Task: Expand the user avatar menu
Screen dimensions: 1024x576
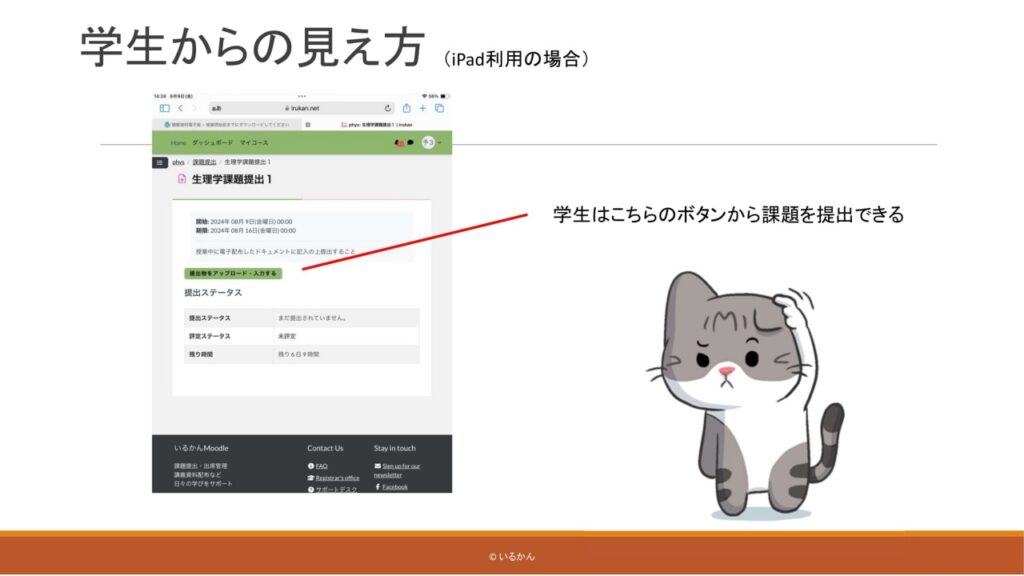Action: coord(430,143)
